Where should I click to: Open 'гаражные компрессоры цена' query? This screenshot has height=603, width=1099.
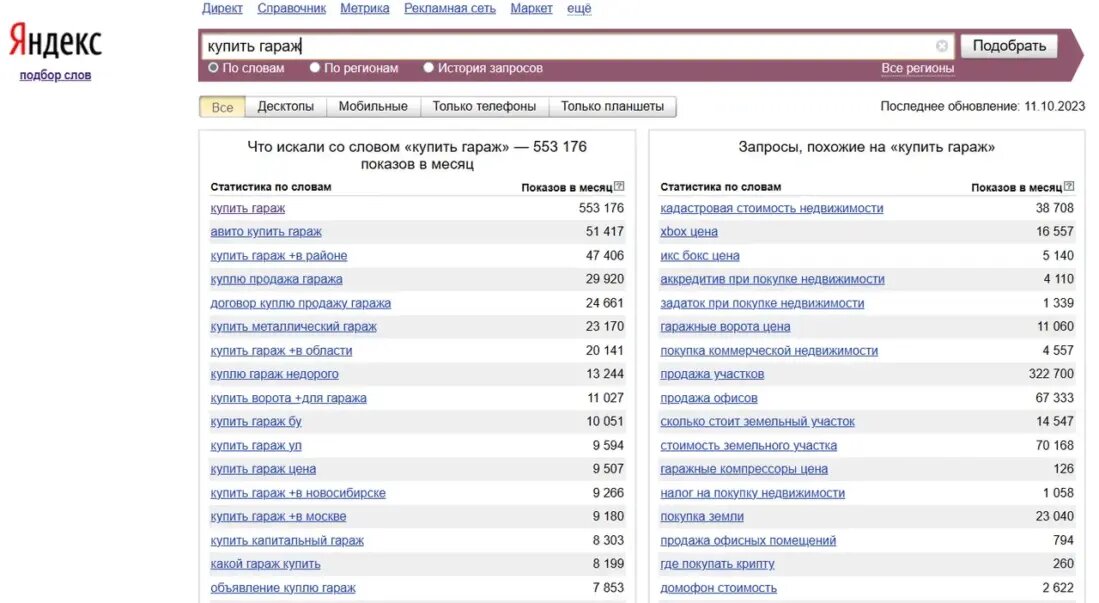744,469
